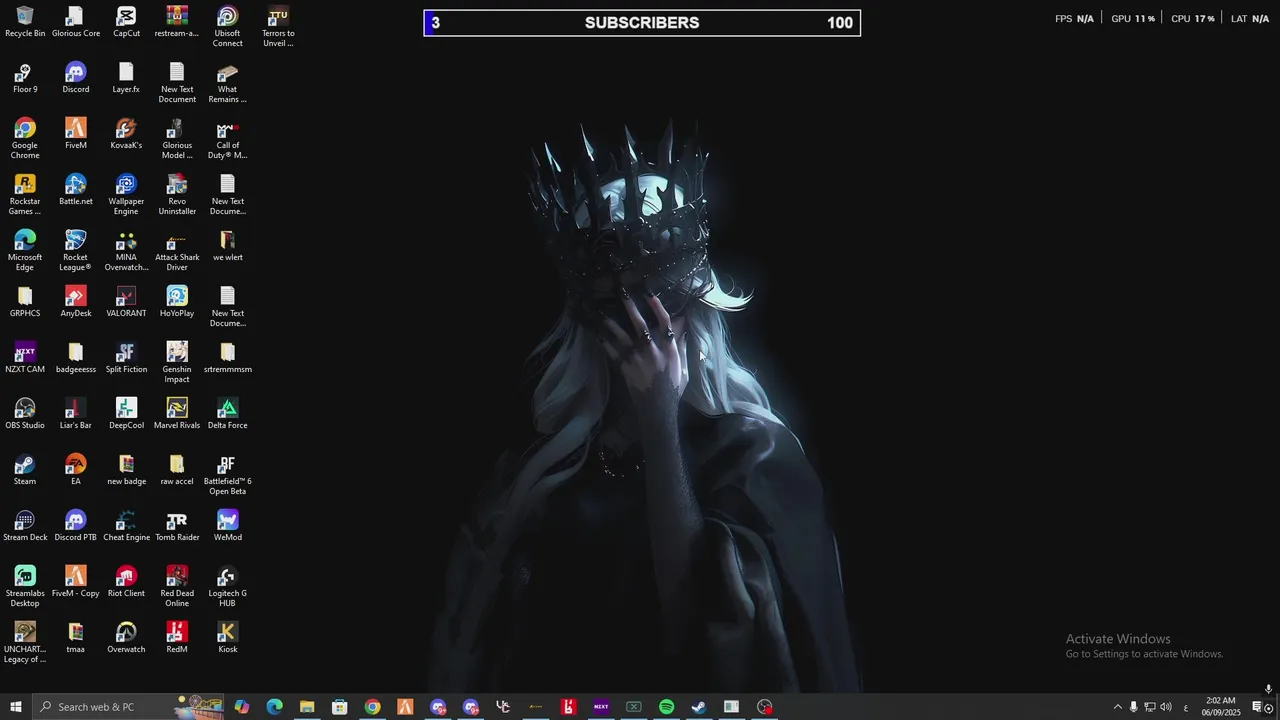This screenshot has width=1280, height=720.
Task: Open Spotify from the taskbar
Action: click(x=666, y=707)
